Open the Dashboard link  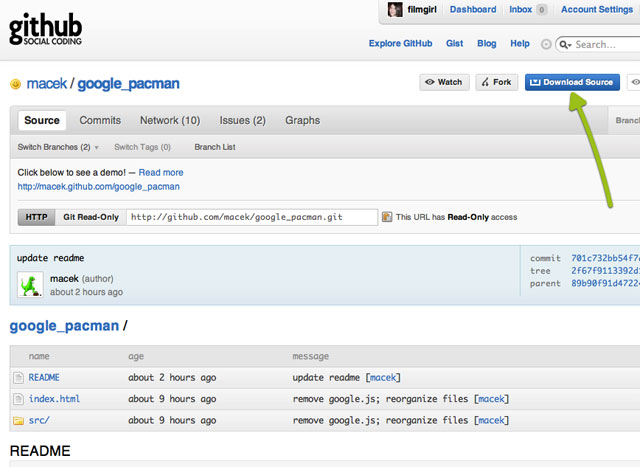[473, 9]
